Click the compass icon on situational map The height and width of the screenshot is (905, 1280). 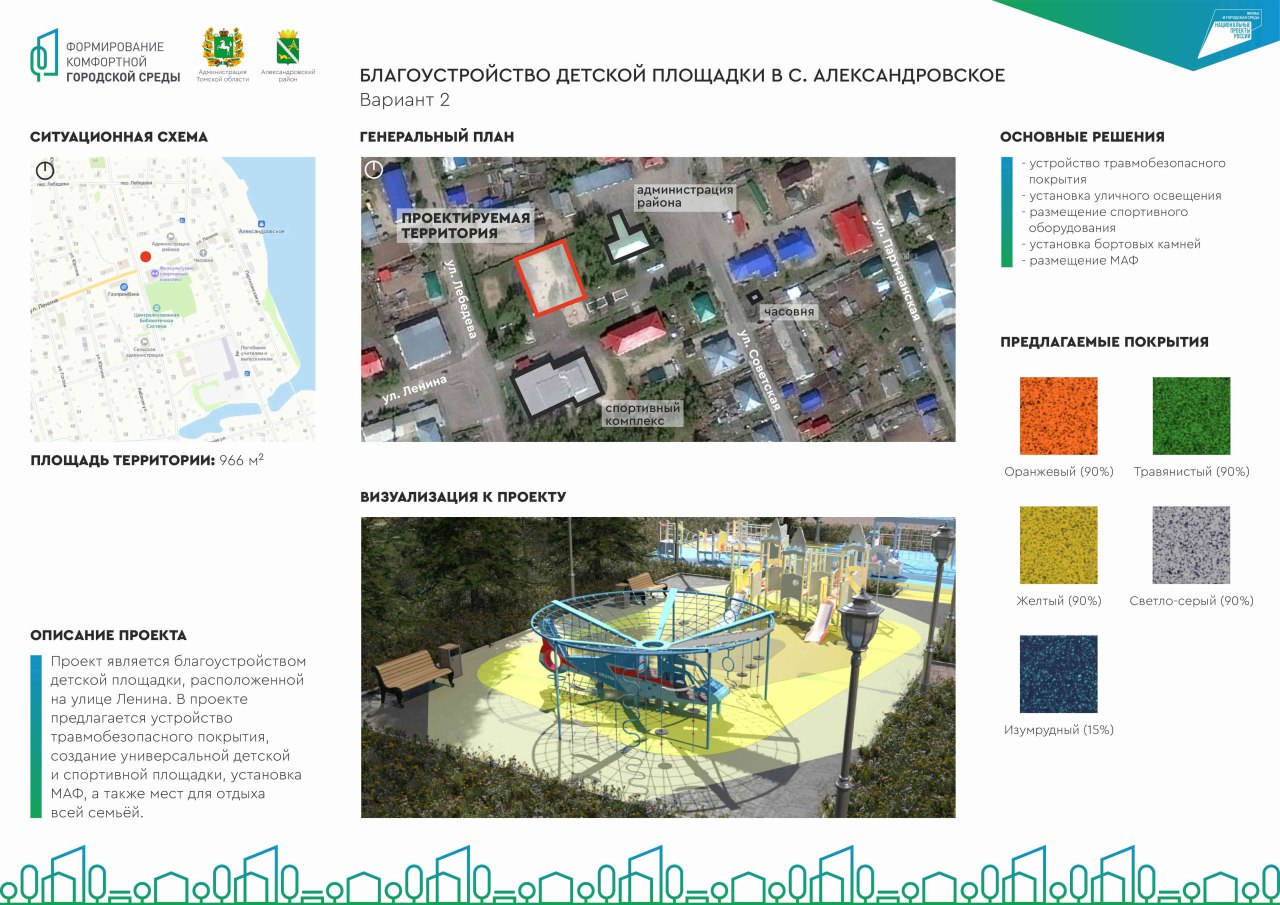(44, 171)
